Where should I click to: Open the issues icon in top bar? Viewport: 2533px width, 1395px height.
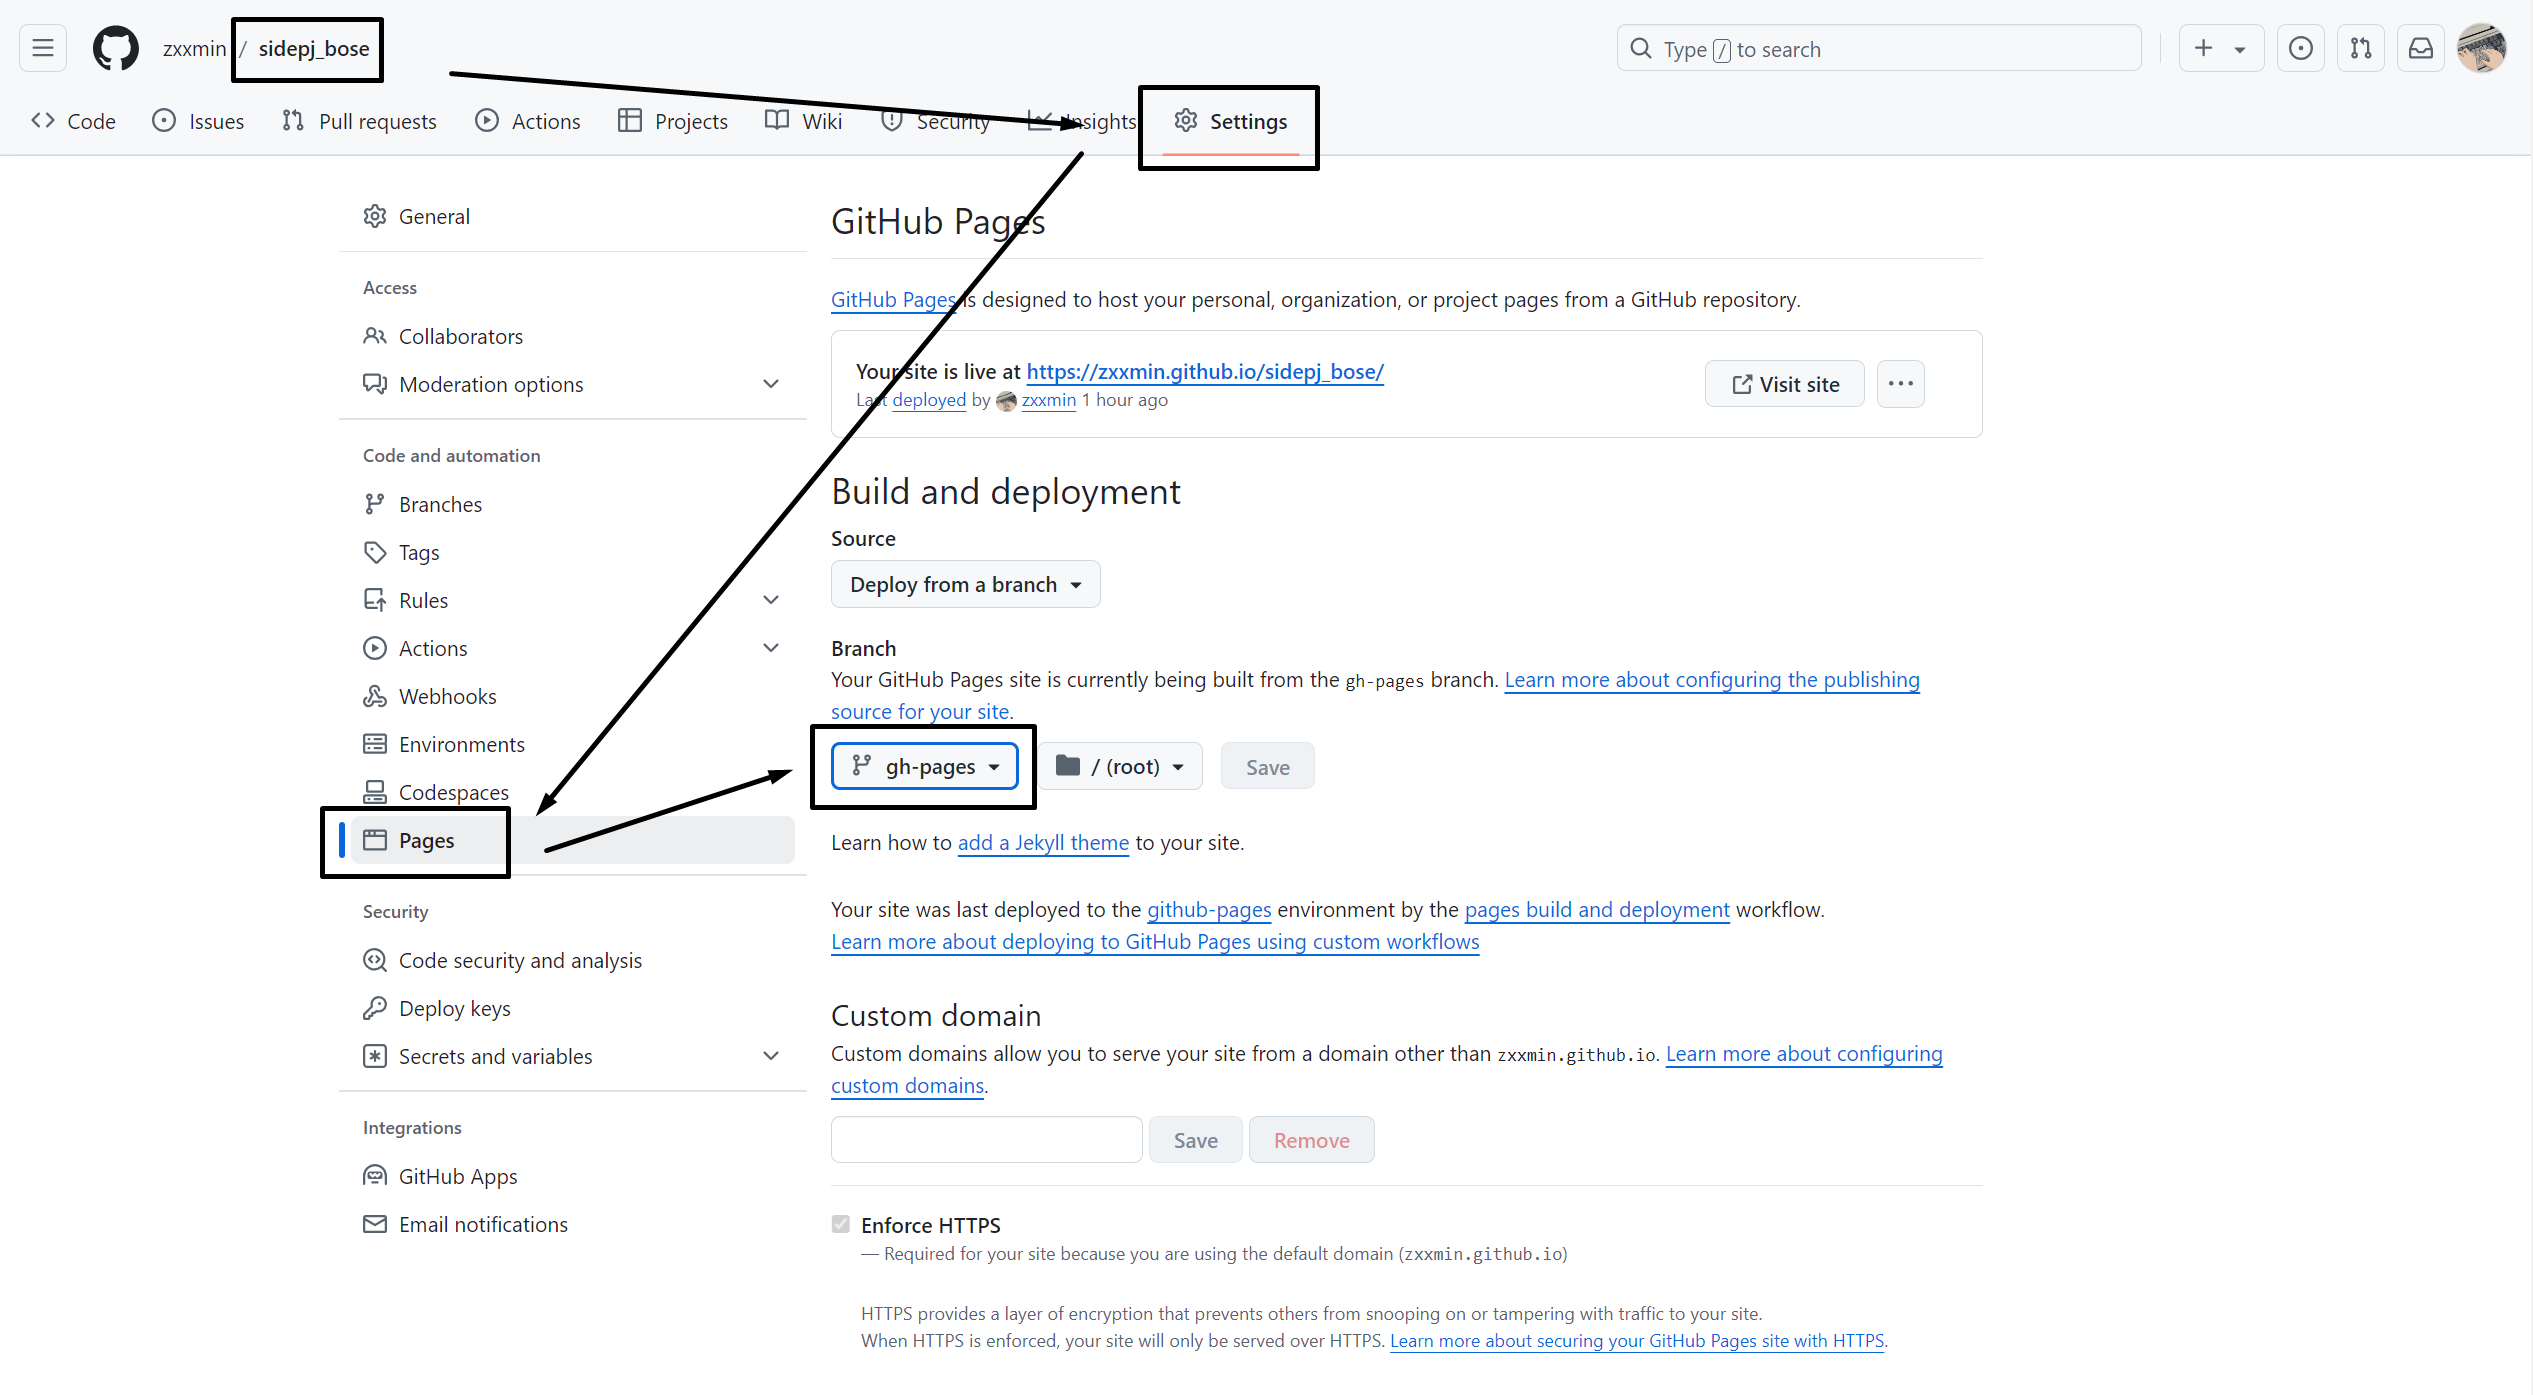[2300, 48]
